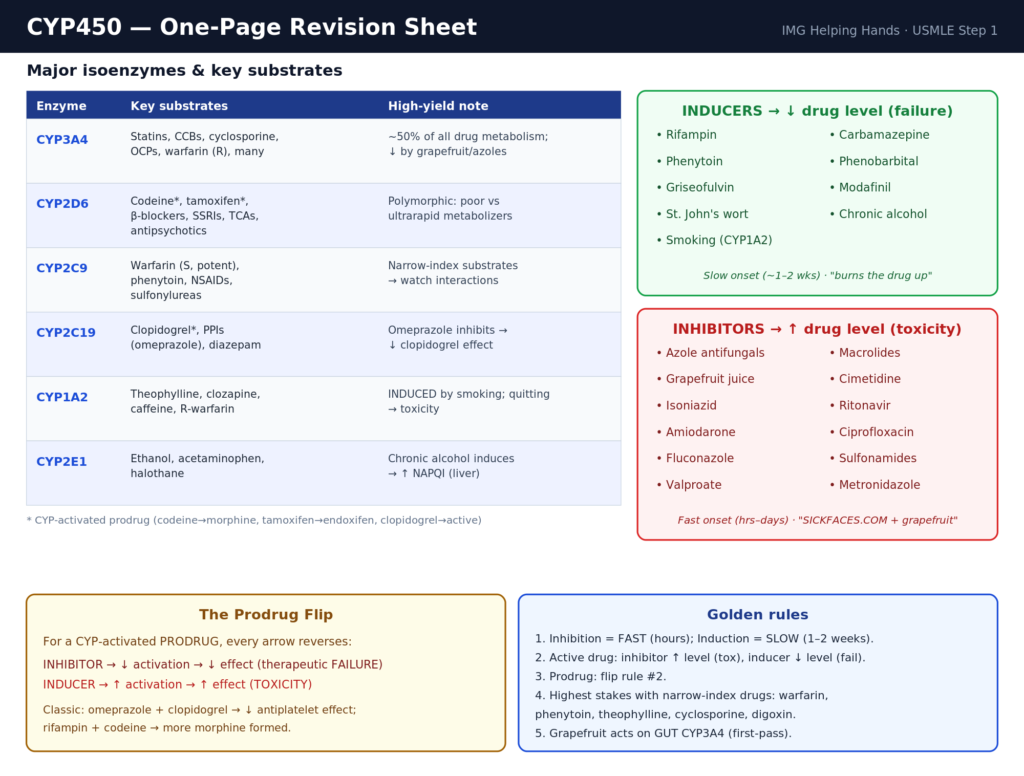Click 'Sulfonamides' in inhibitors list
The image size is (1024, 776).
click(873, 459)
